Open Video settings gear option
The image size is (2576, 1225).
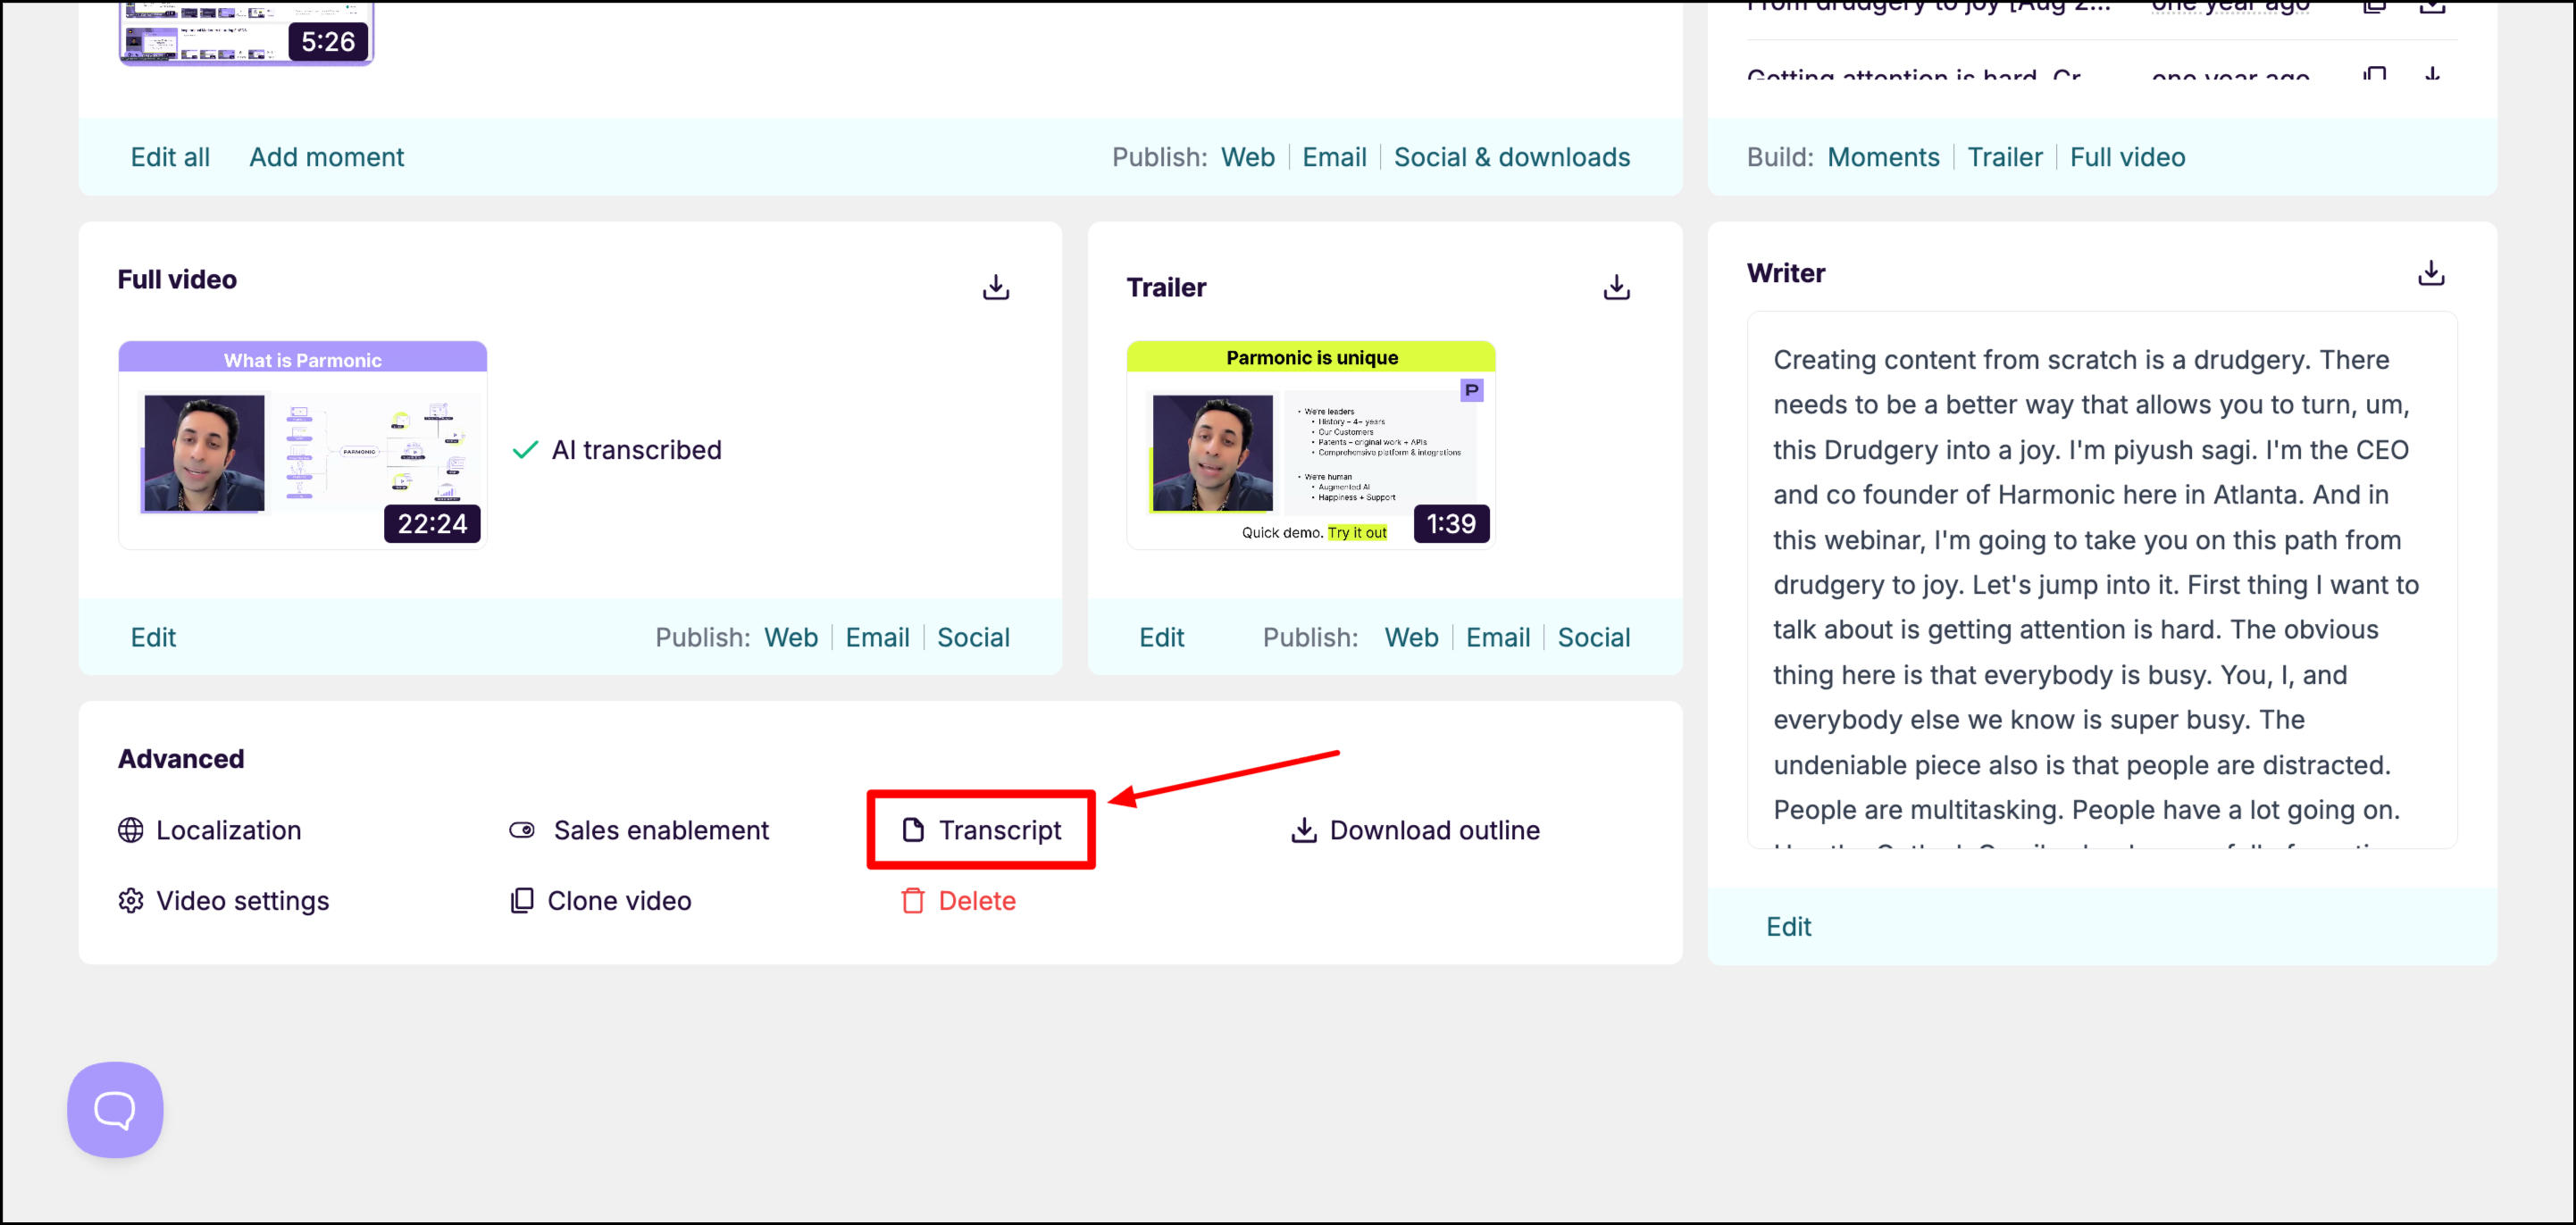131,900
